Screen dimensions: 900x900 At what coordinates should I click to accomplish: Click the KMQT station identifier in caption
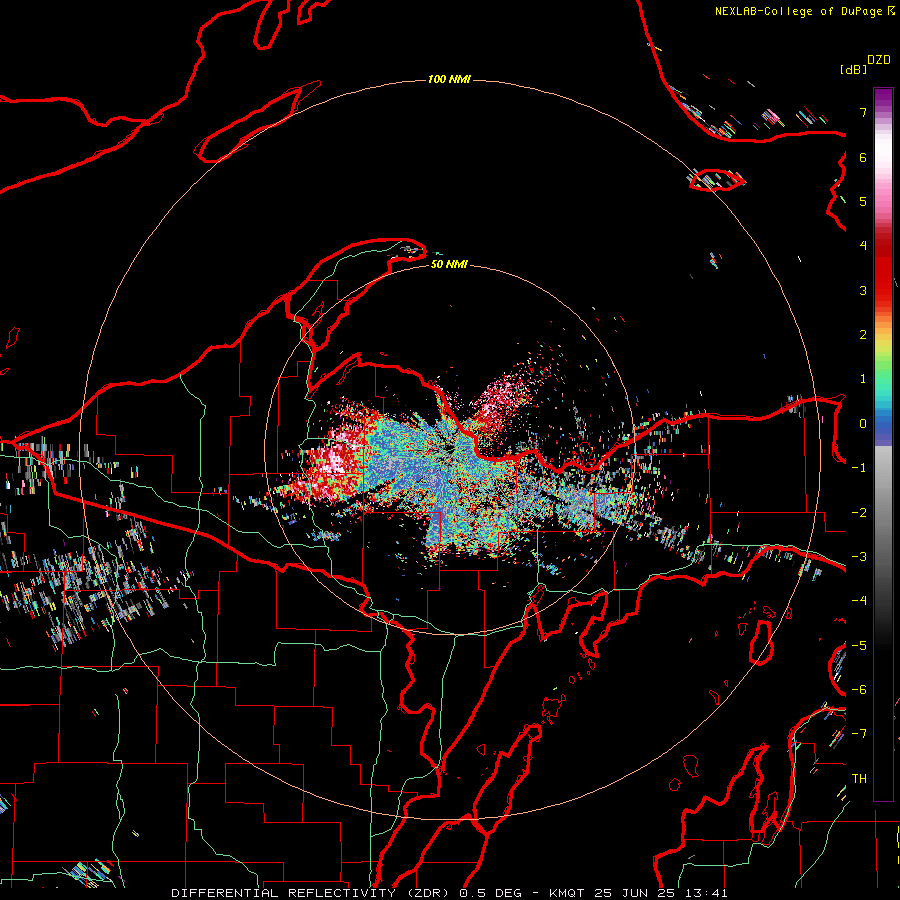click(x=567, y=893)
